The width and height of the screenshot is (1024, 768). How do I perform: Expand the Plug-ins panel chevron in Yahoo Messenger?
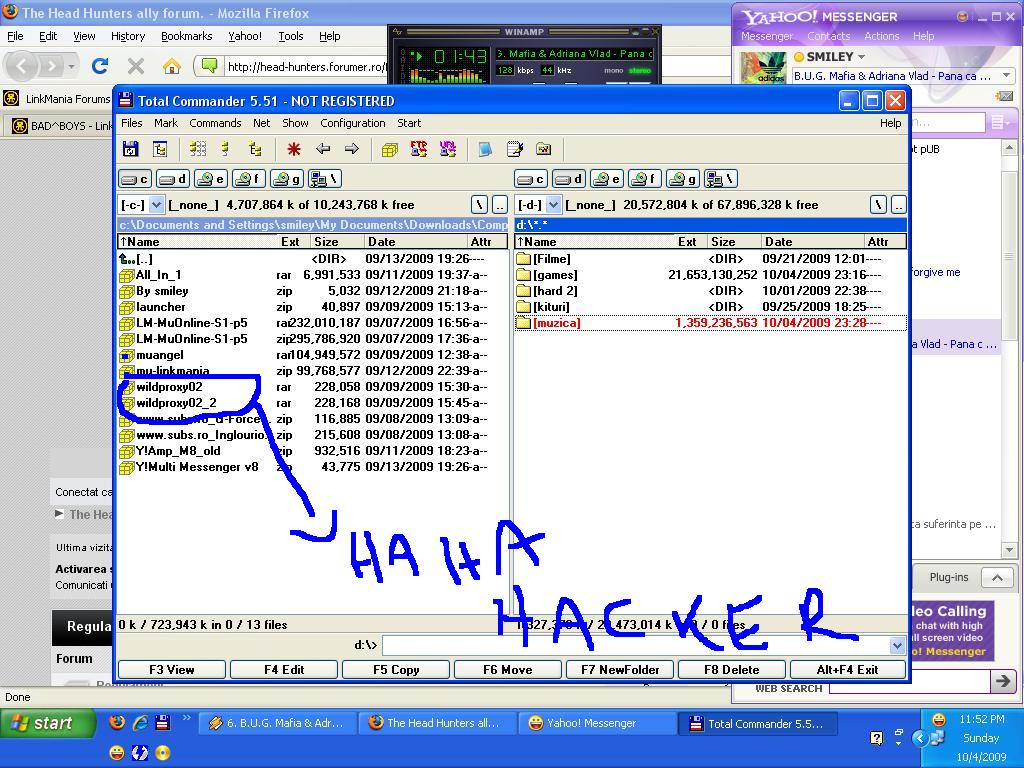point(997,578)
